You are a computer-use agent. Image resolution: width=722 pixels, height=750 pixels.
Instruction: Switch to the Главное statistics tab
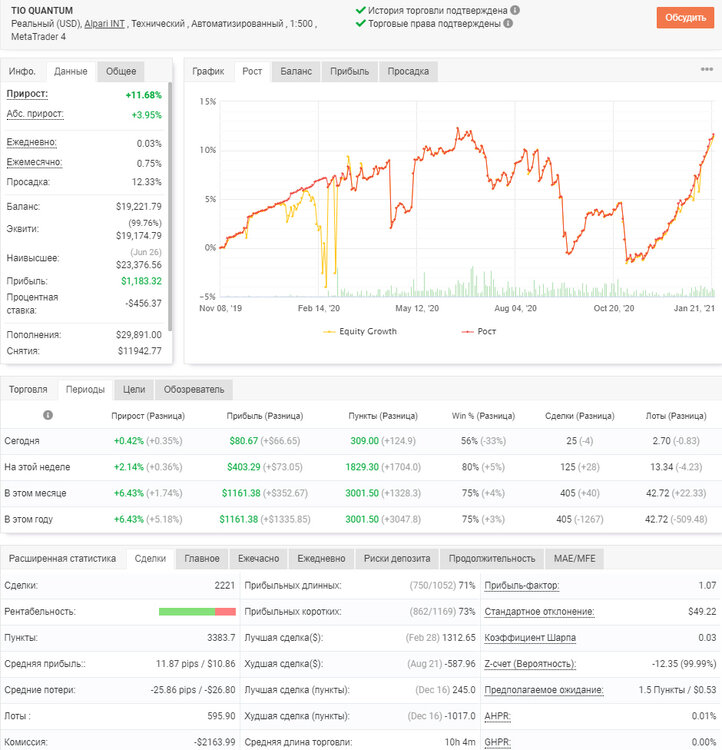coord(202,558)
